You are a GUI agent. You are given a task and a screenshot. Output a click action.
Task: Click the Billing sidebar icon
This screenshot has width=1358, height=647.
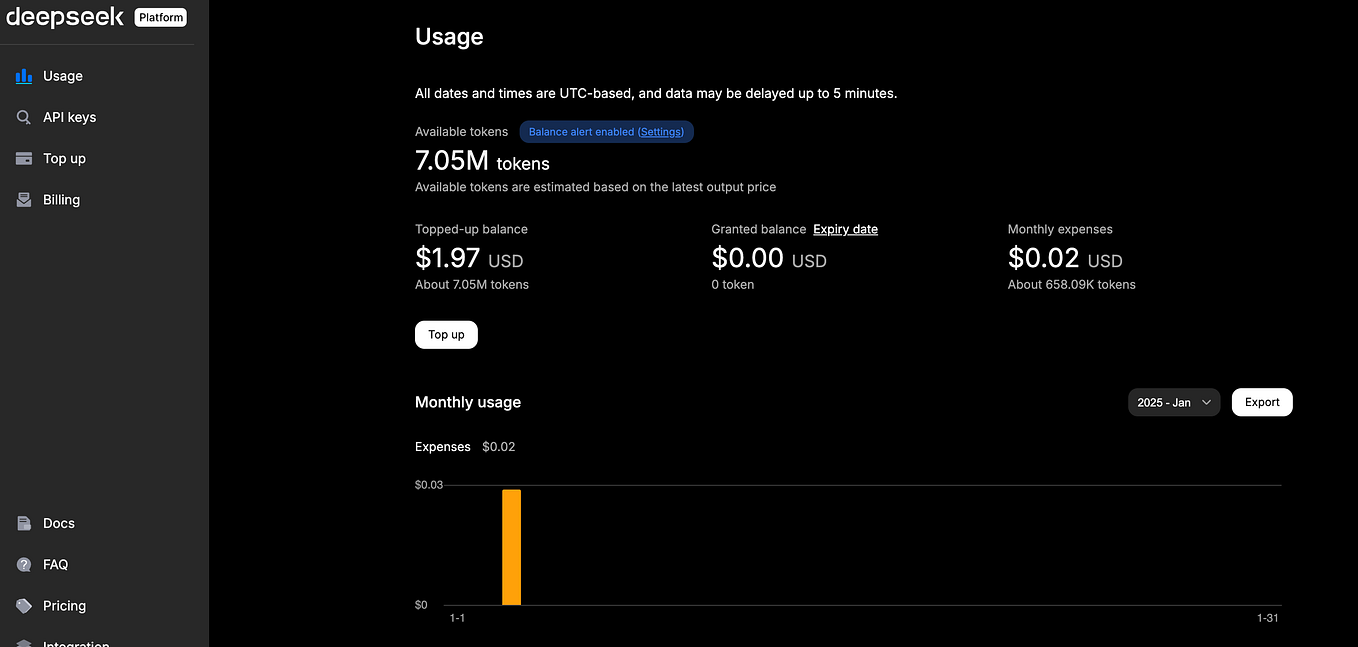(24, 200)
